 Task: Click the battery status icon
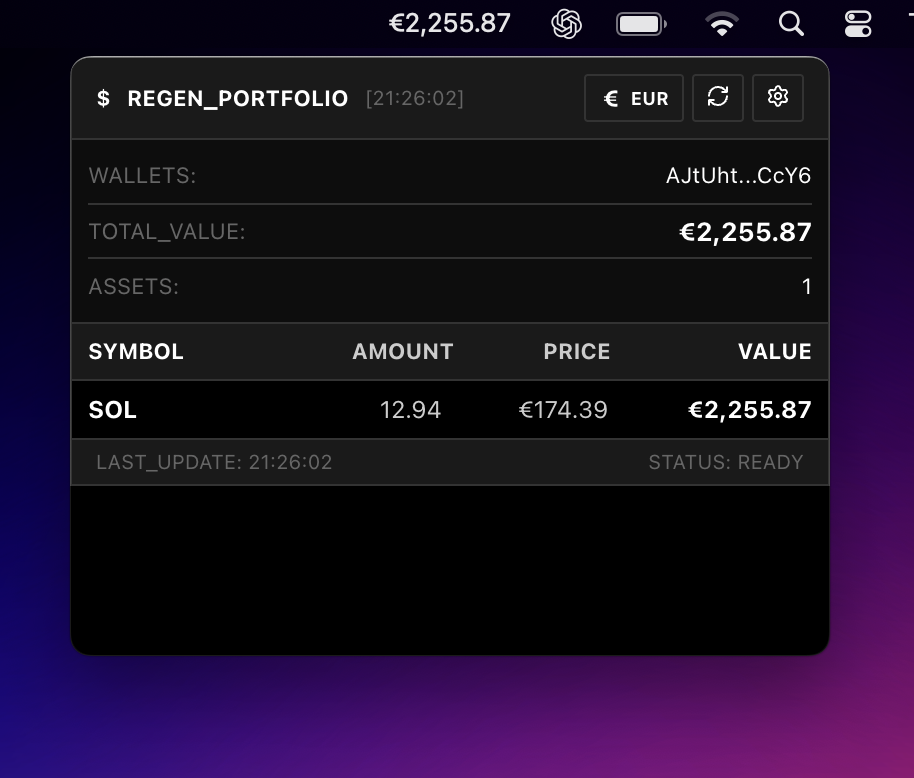pyautogui.click(x=641, y=23)
